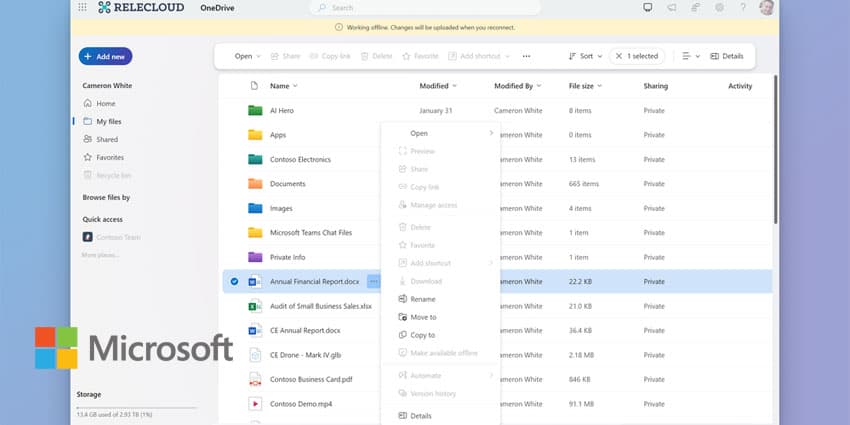Open Modified By column header dropdown
This screenshot has width=850, height=425.
[518, 86]
